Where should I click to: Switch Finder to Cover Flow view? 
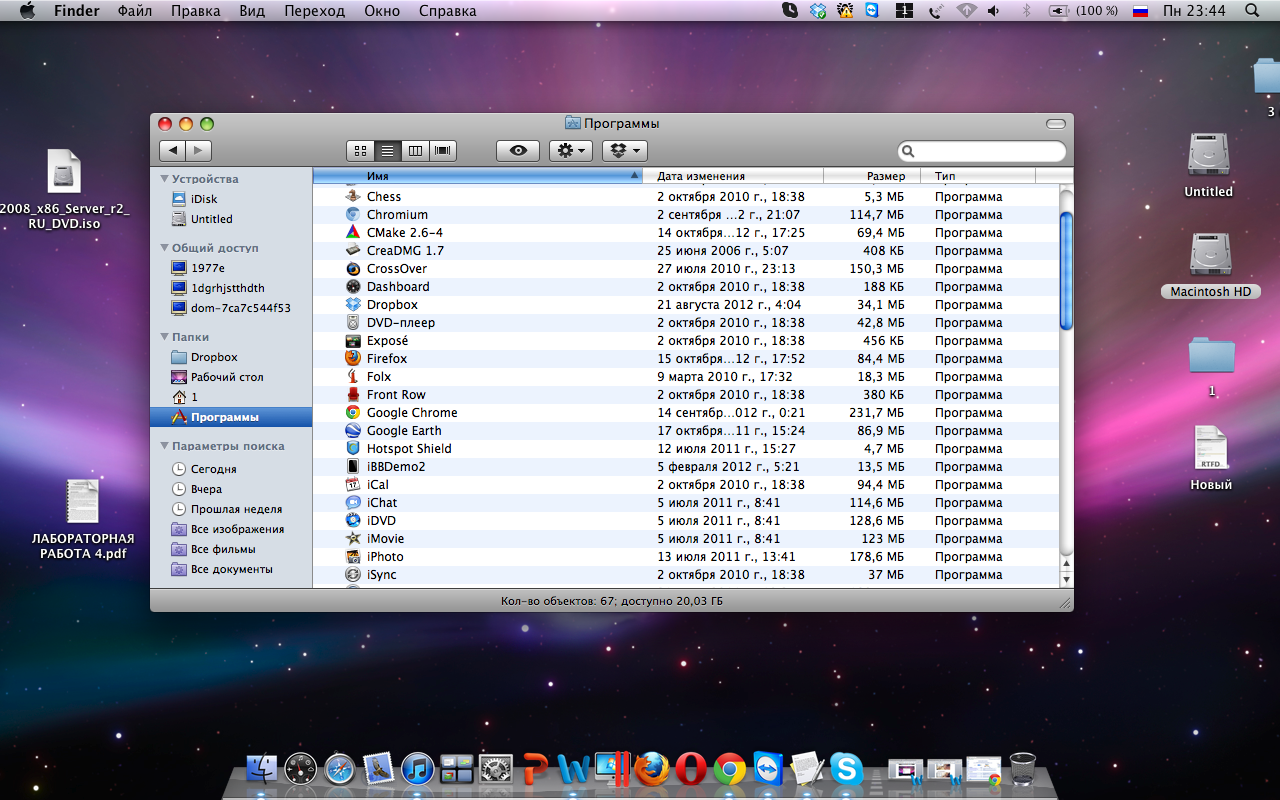tap(443, 151)
